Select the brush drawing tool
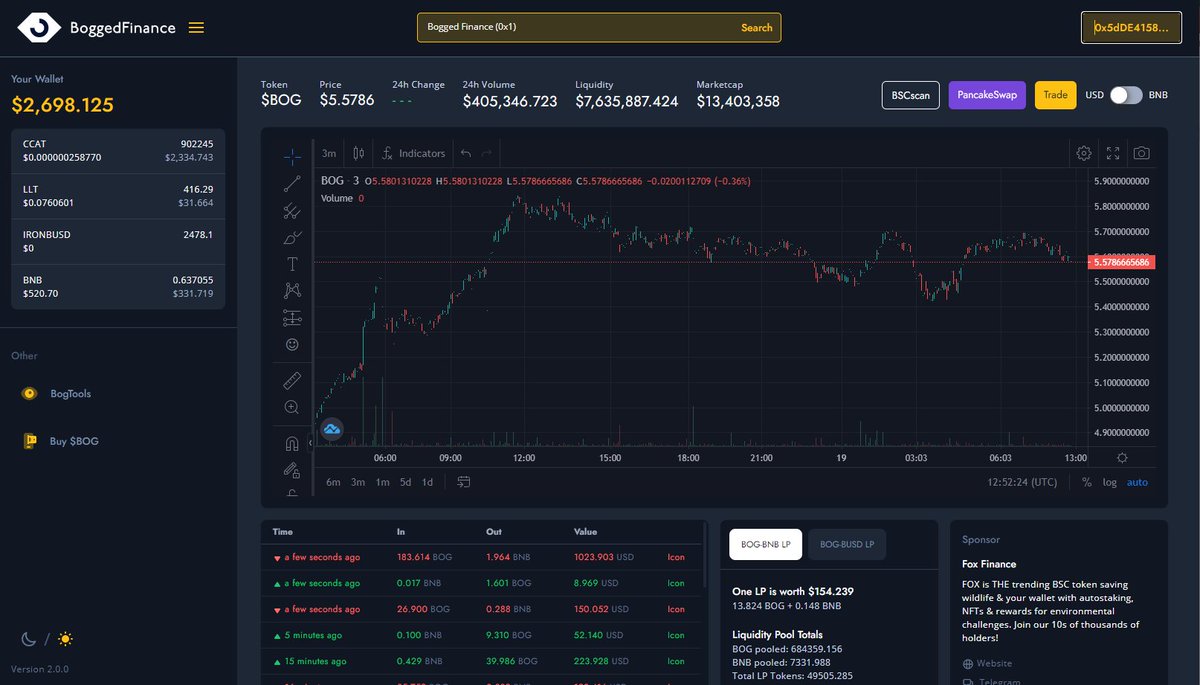The height and width of the screenshot is (685, 1200). pos(292,237)
